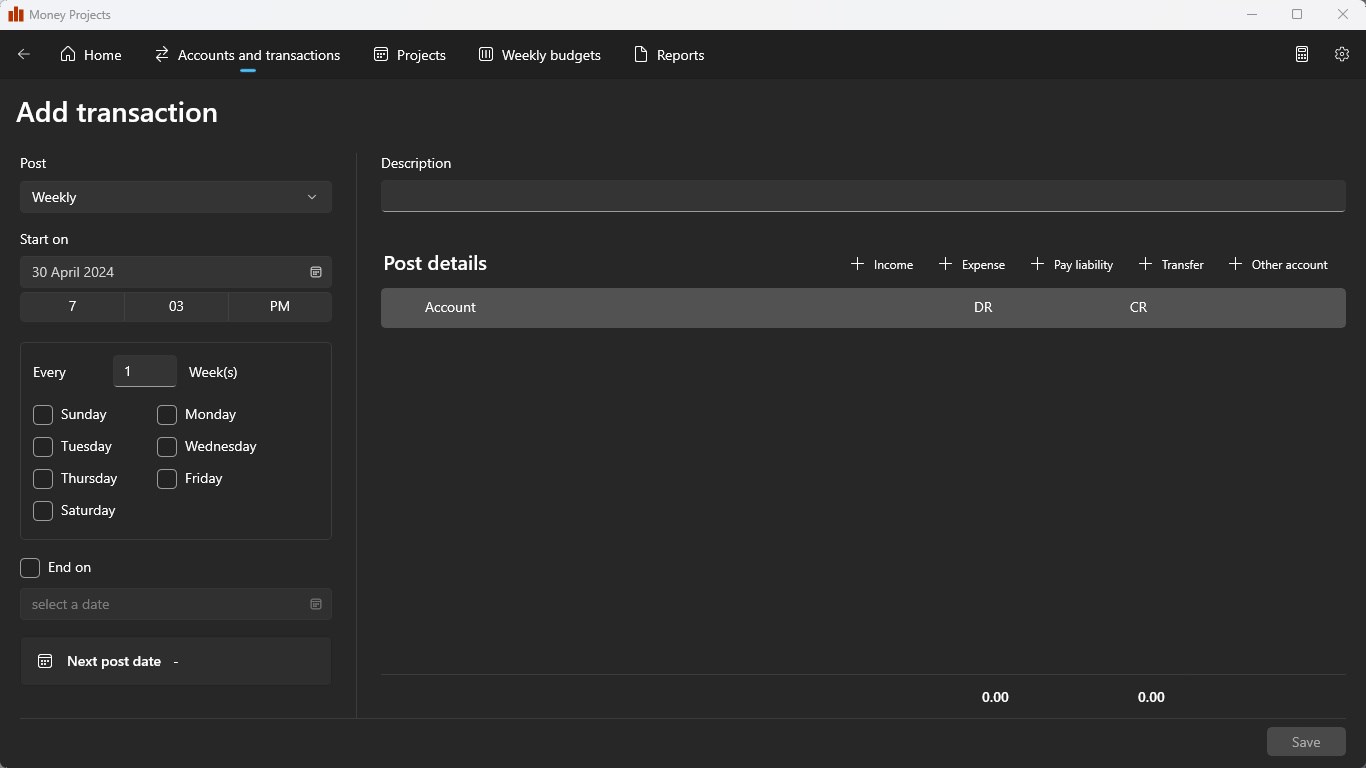Click the End on calendar icon

pyautogui.click(x=316, y=604)
